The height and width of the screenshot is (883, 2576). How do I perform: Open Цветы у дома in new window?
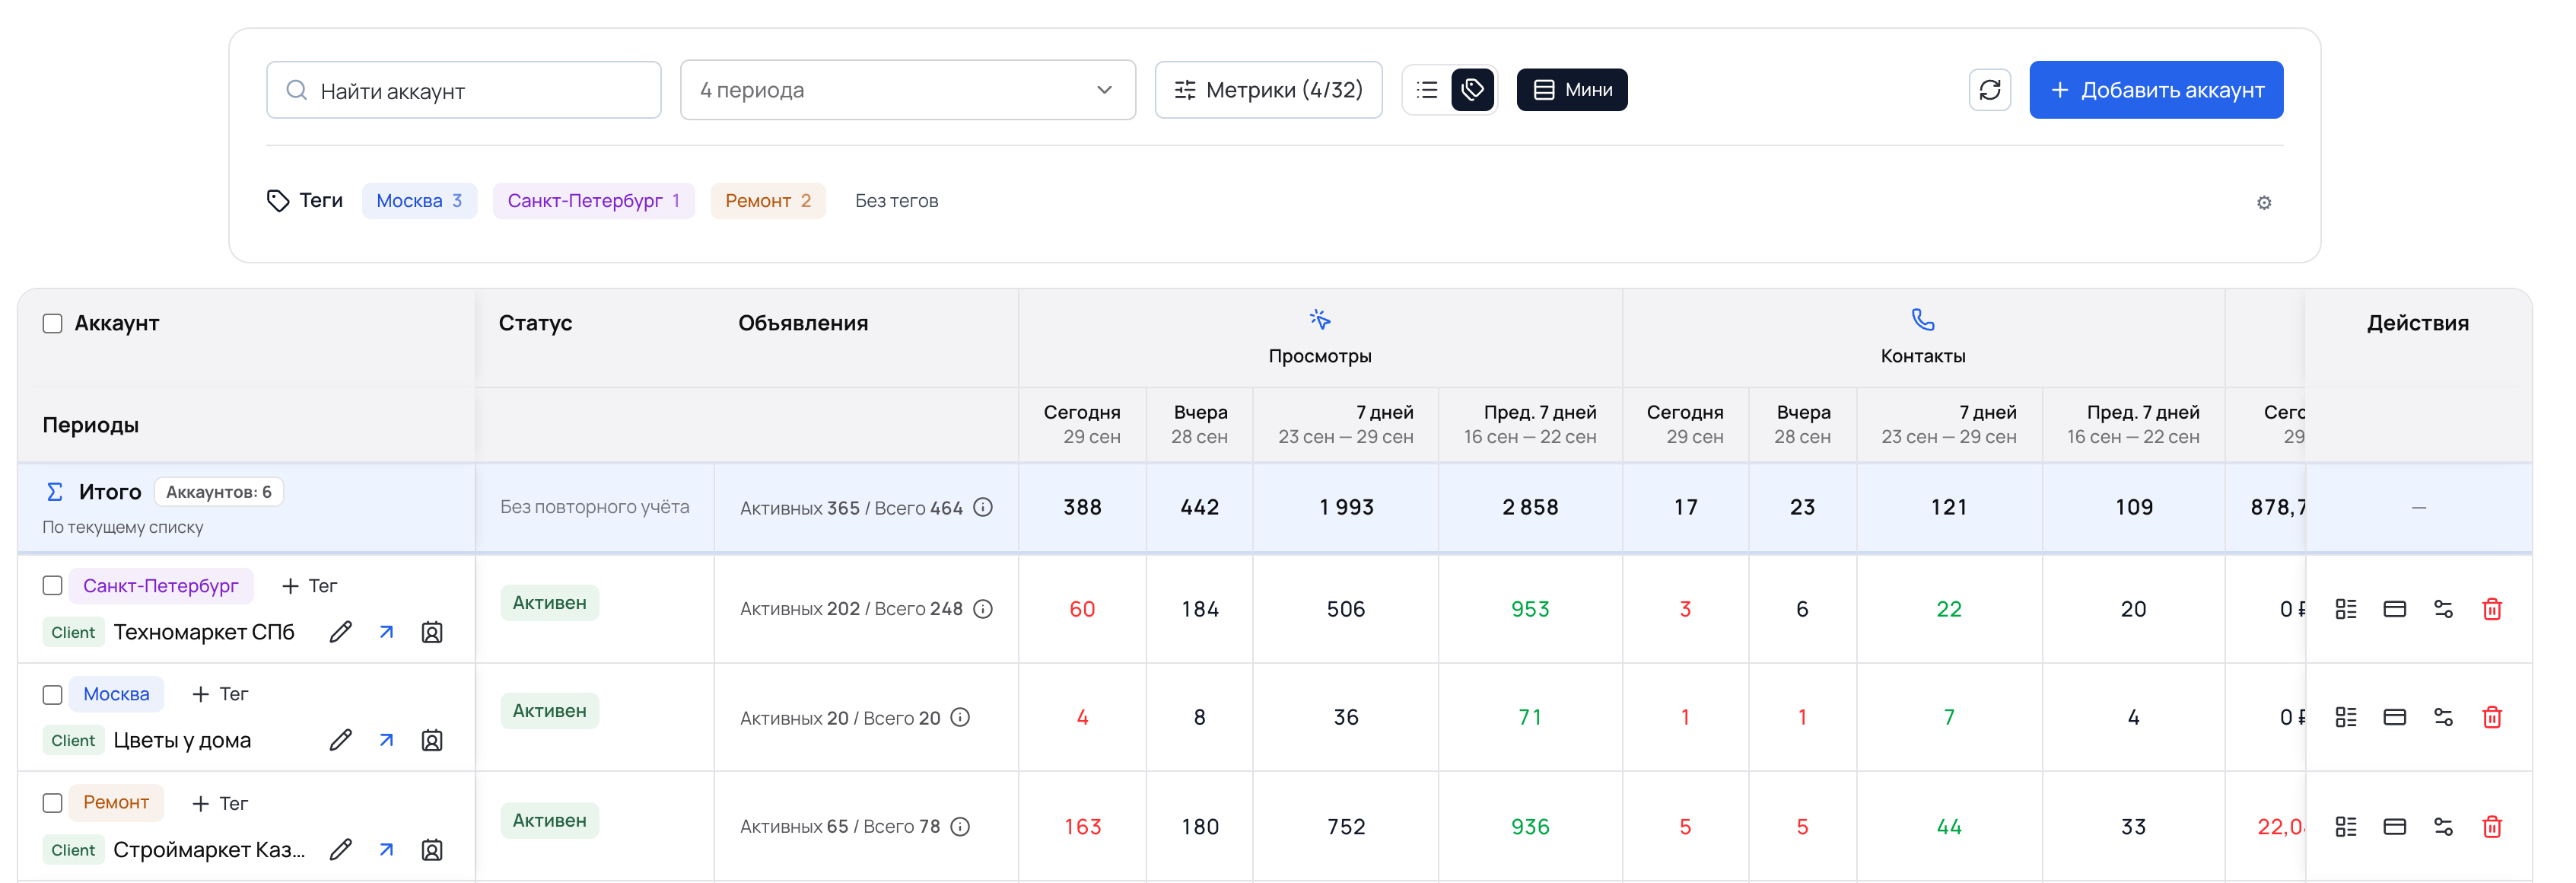point(386,740)
